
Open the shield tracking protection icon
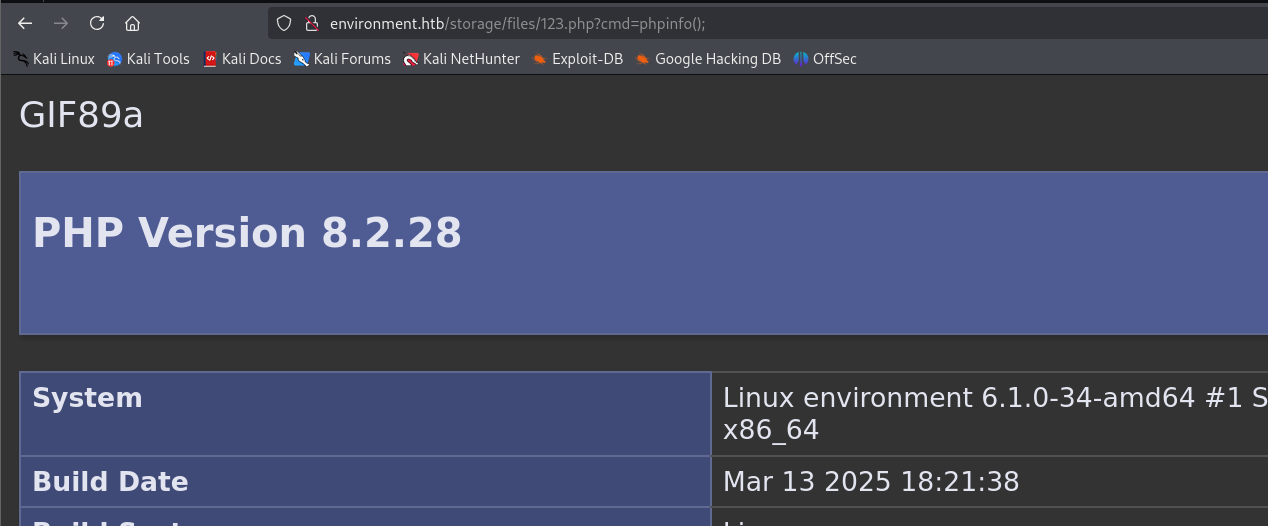pos(284,23)
